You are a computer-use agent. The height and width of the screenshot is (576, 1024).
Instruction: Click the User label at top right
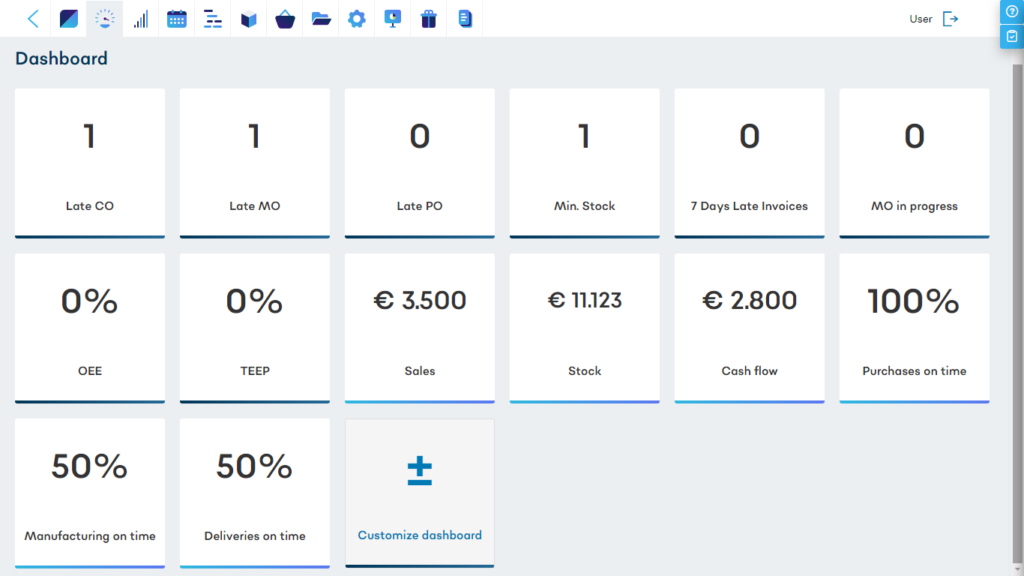tap(920, 19)
